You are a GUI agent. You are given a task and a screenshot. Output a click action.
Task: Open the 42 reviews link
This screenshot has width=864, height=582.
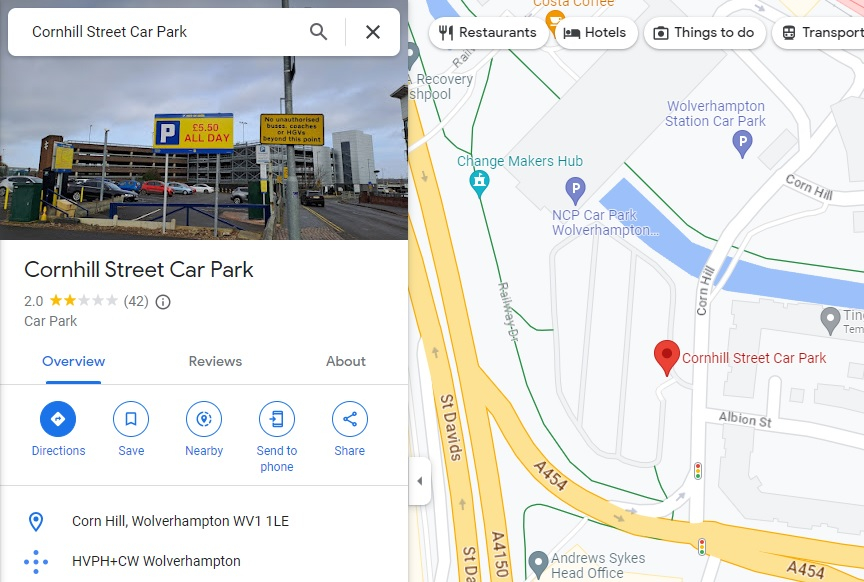pyautogui.click(x=136, y=301)
